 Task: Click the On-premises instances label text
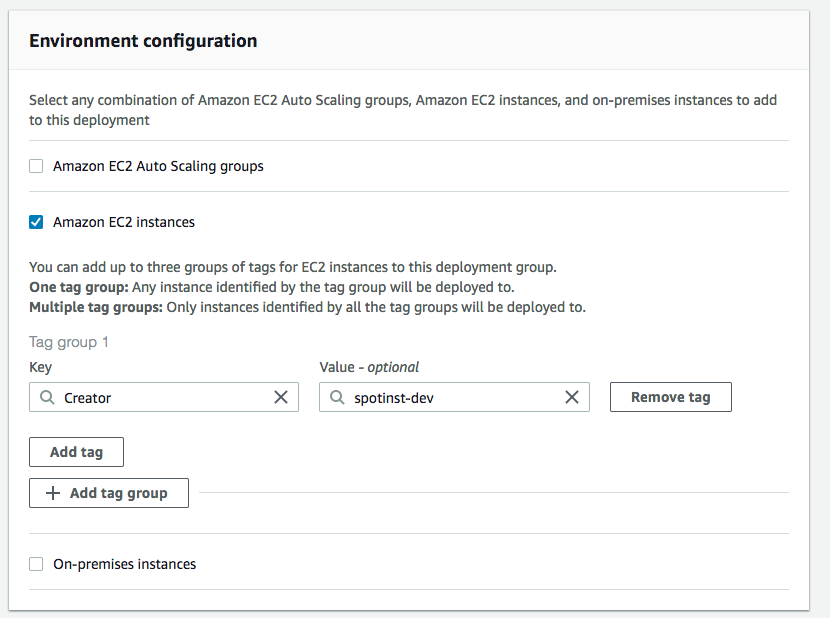124,564
